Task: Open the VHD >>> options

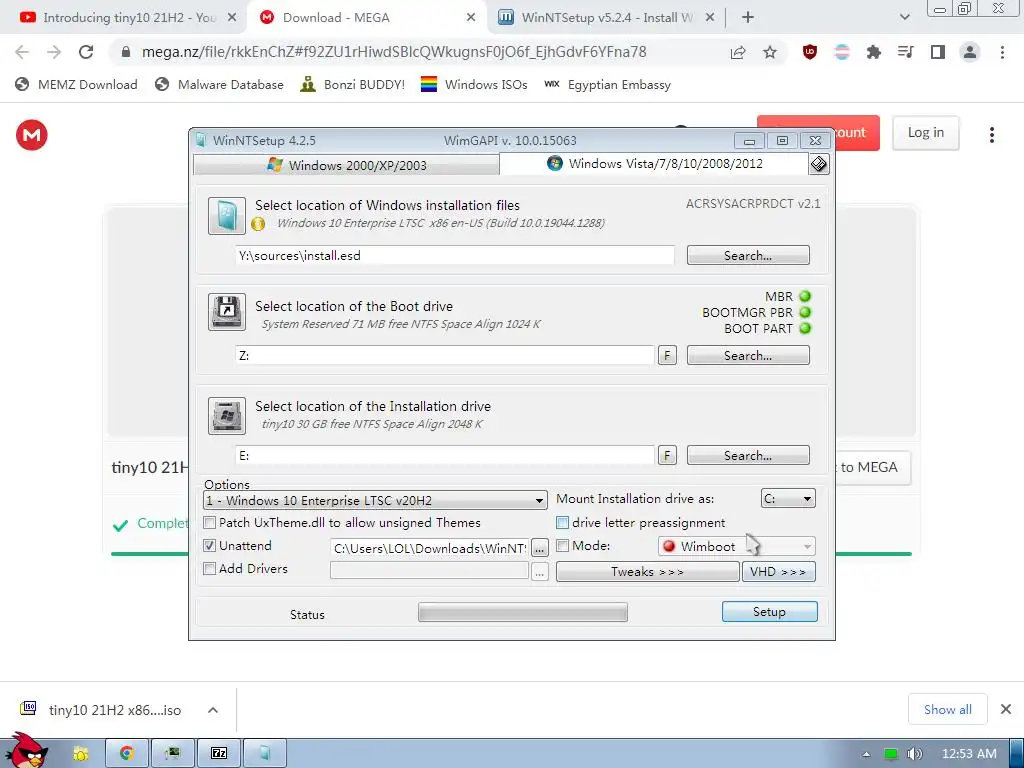Action: pos(778,571)
